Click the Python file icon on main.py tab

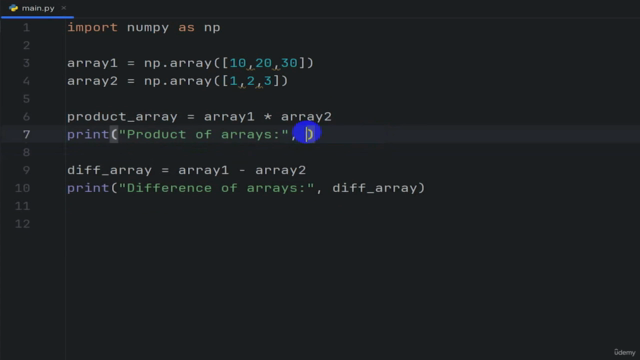coord(13,8)
